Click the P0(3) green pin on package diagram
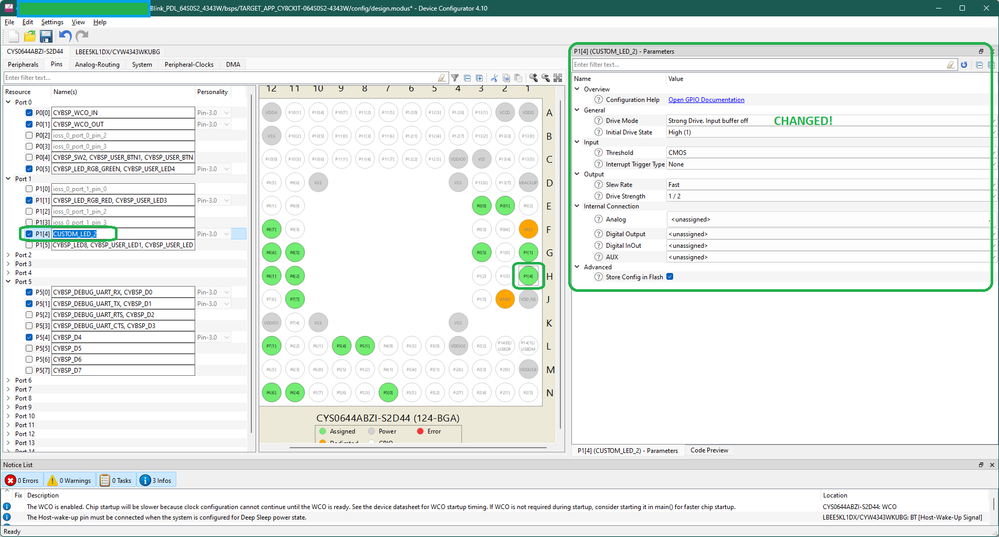The image size is (999, 537). (481, 206)
